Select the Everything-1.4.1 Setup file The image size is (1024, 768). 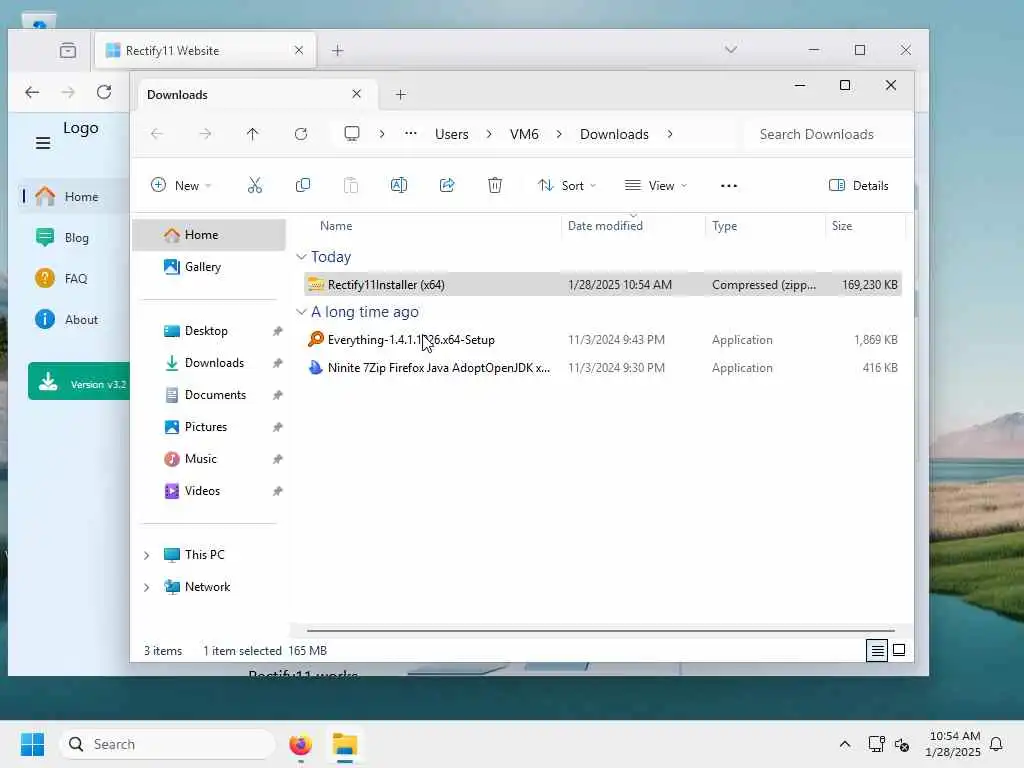pos(603,340)
